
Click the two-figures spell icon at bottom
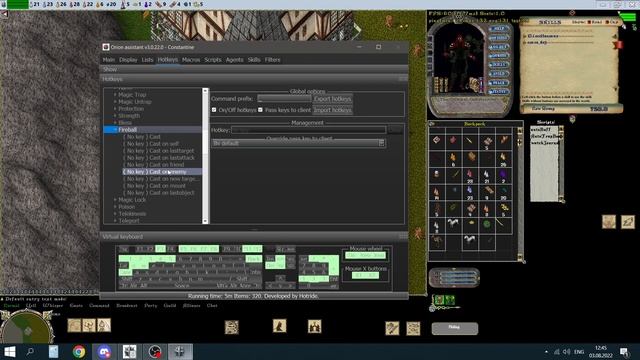(x=314, y=326)
